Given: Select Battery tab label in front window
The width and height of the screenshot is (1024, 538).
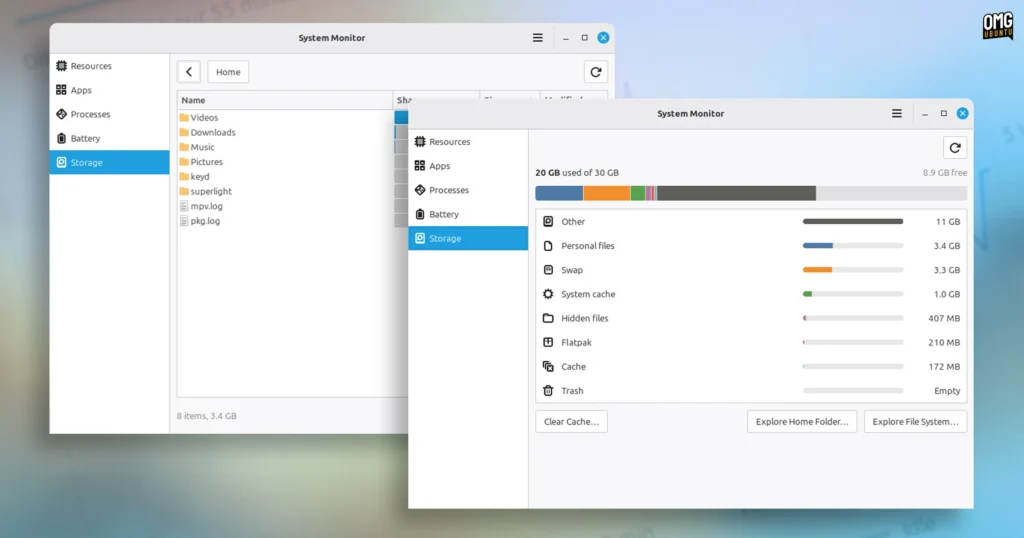Looking at the screenshot, I should click(443, 214).
